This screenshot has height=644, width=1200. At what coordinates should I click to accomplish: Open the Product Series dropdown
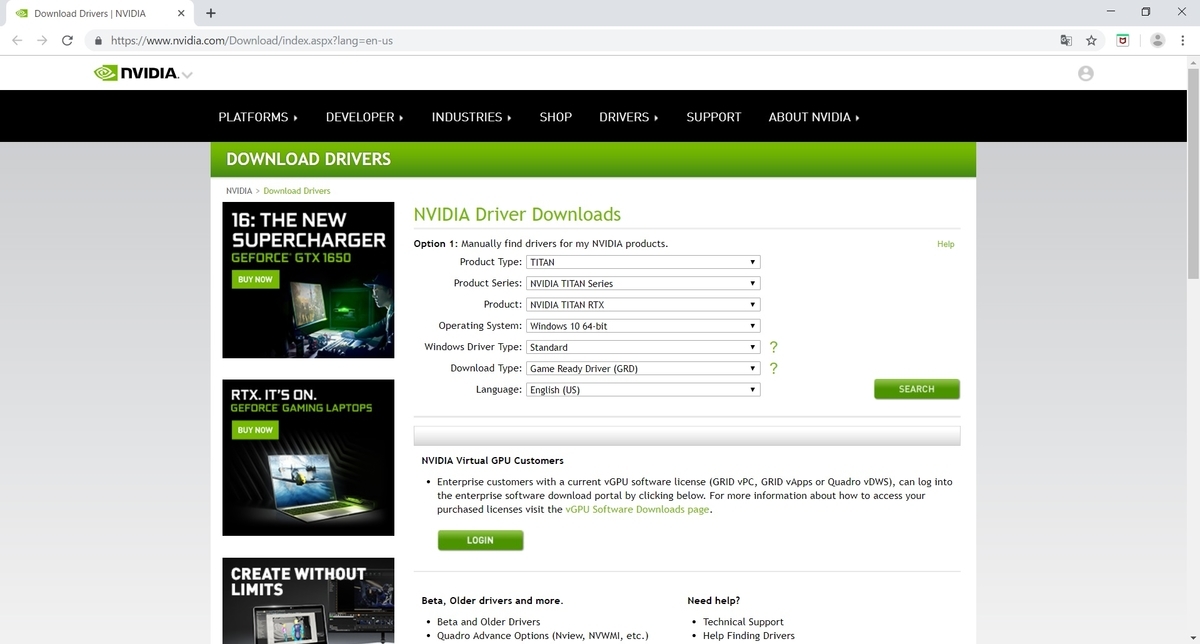pyautogui.click(x=643, y=283)
